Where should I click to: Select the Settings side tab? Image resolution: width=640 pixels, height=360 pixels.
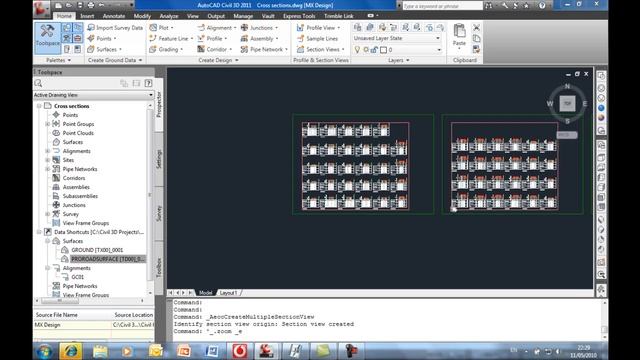click(x=159, y=159)
